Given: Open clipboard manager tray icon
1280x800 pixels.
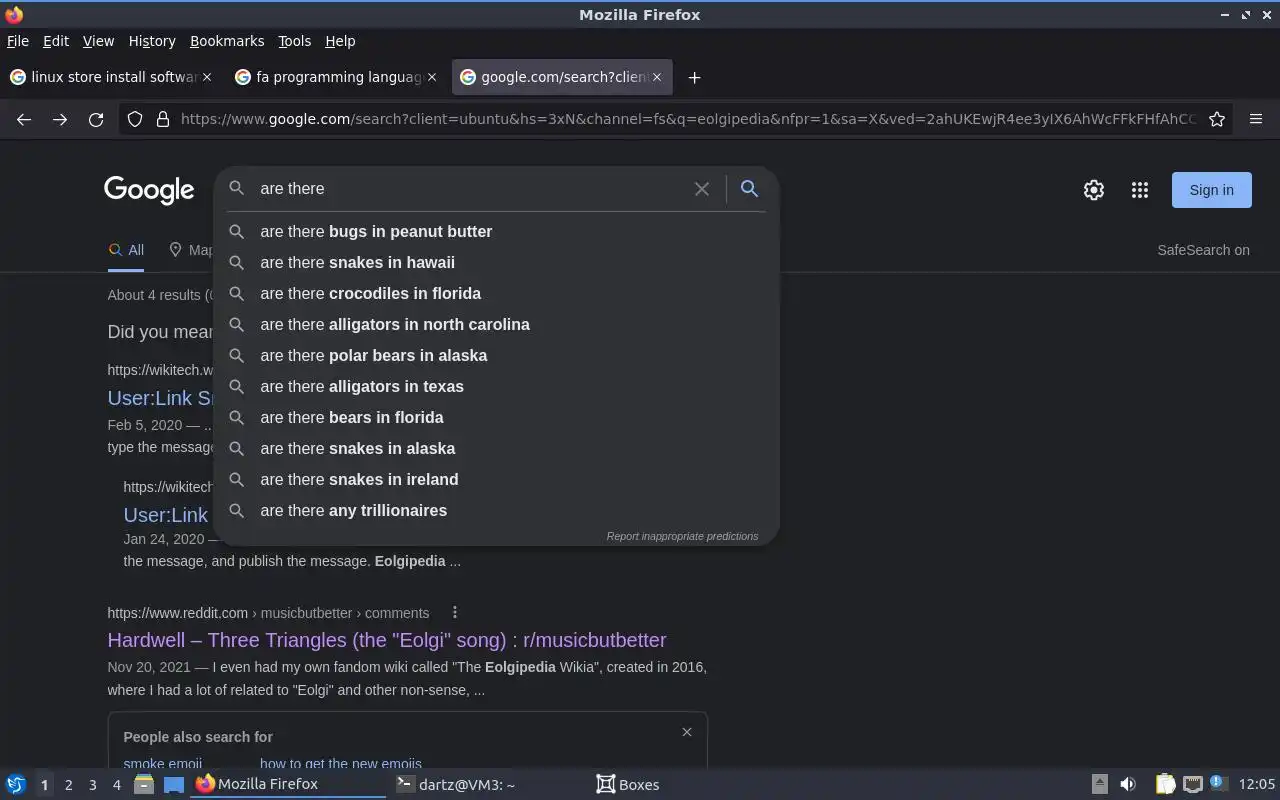Looking at the screenshot, I should [x=1165, y=784].
